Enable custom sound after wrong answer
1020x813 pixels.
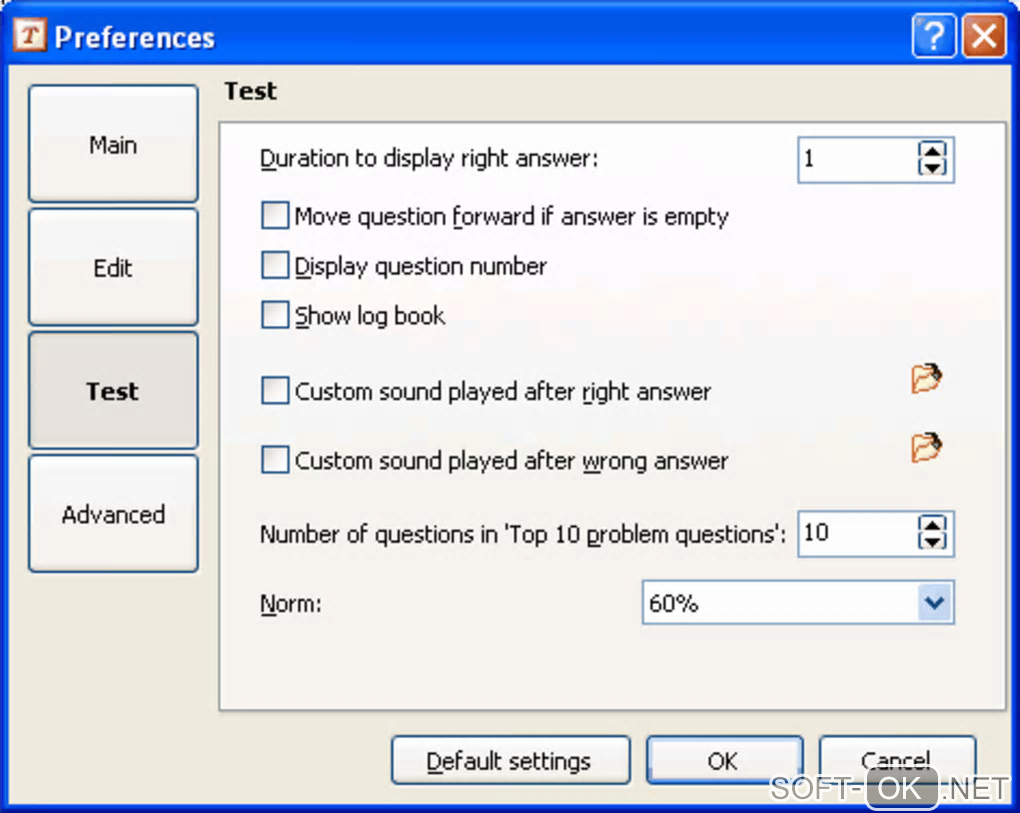tap(275, 461)
